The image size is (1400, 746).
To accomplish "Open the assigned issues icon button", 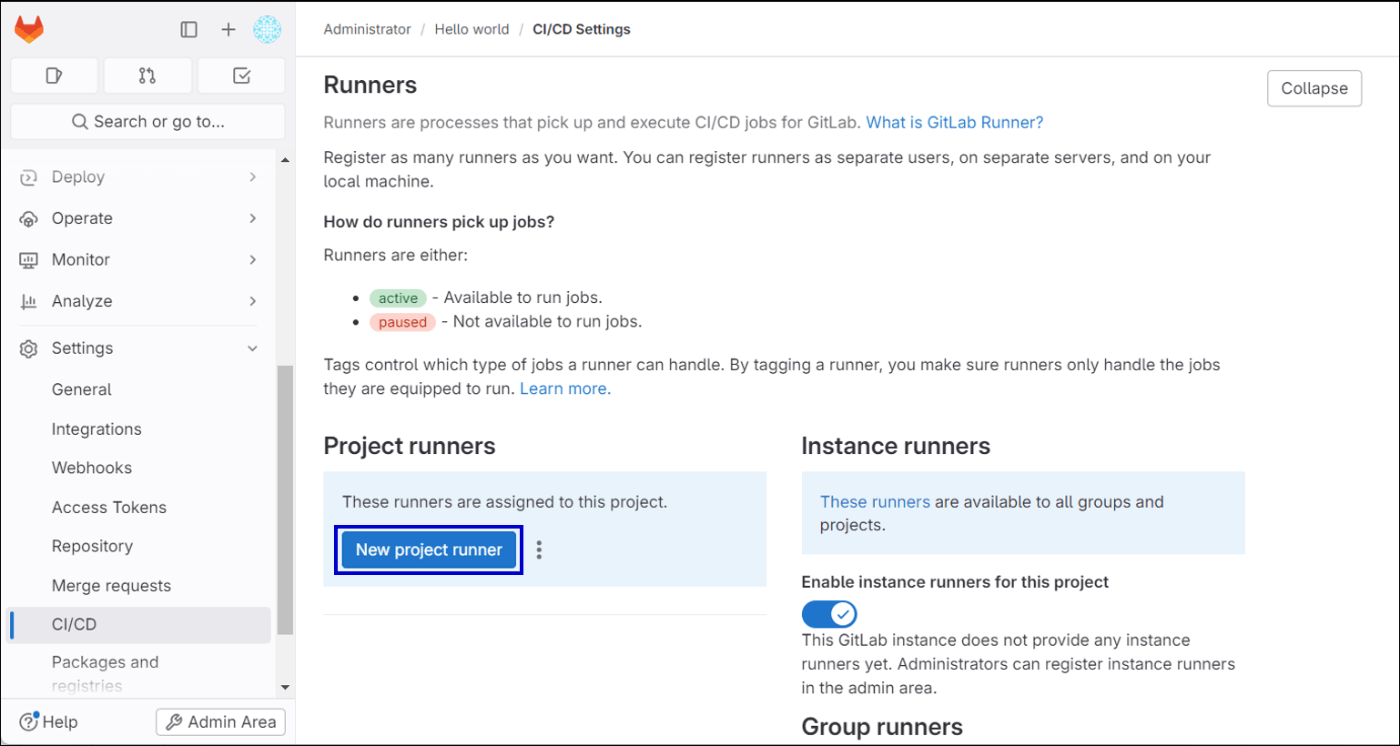I will 55,75.
